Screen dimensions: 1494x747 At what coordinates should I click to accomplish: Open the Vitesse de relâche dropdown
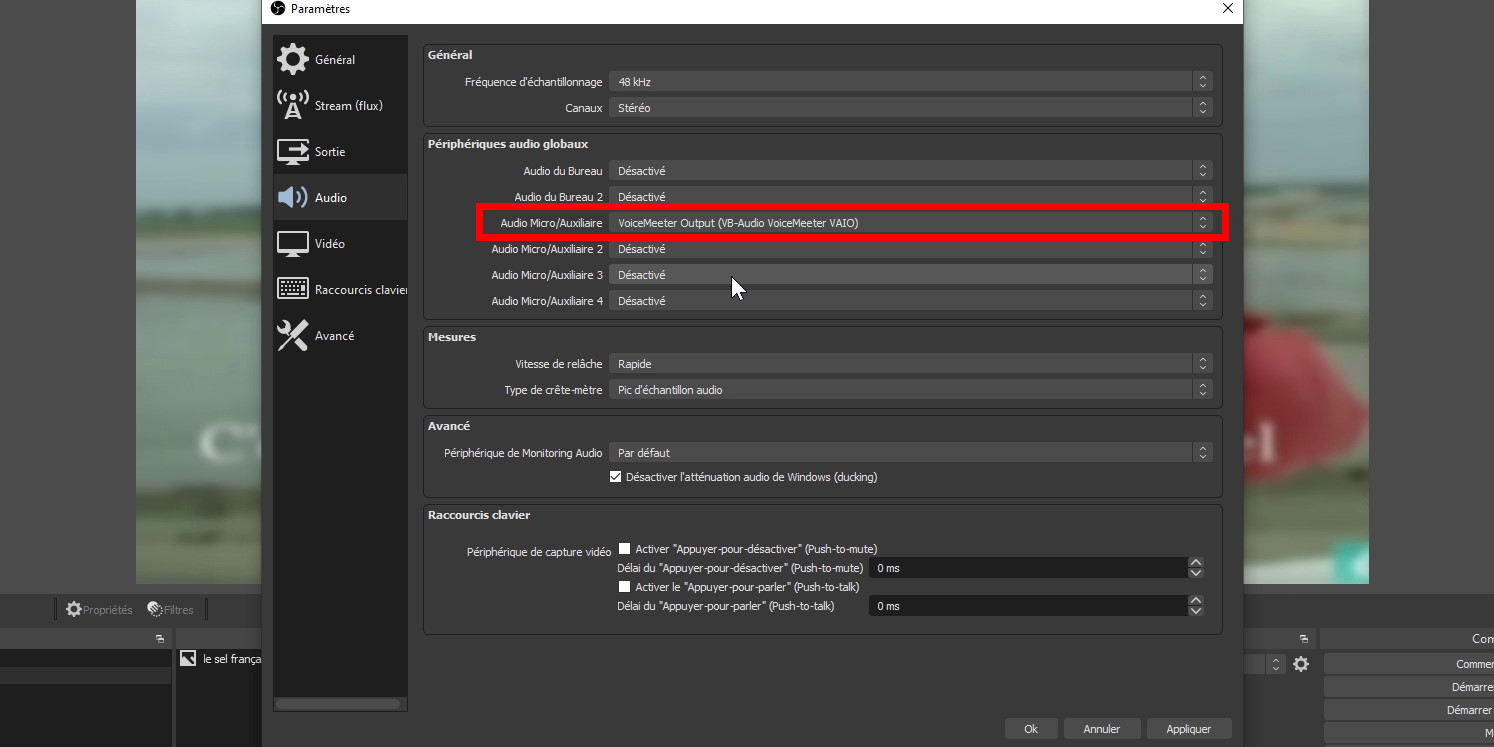click(910, 364)
